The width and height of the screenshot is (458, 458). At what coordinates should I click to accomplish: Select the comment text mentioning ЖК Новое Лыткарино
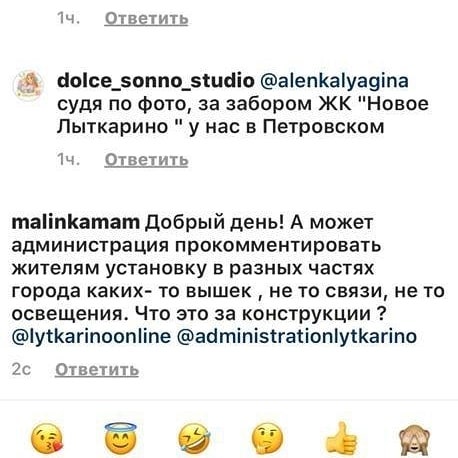pos(242,104)
